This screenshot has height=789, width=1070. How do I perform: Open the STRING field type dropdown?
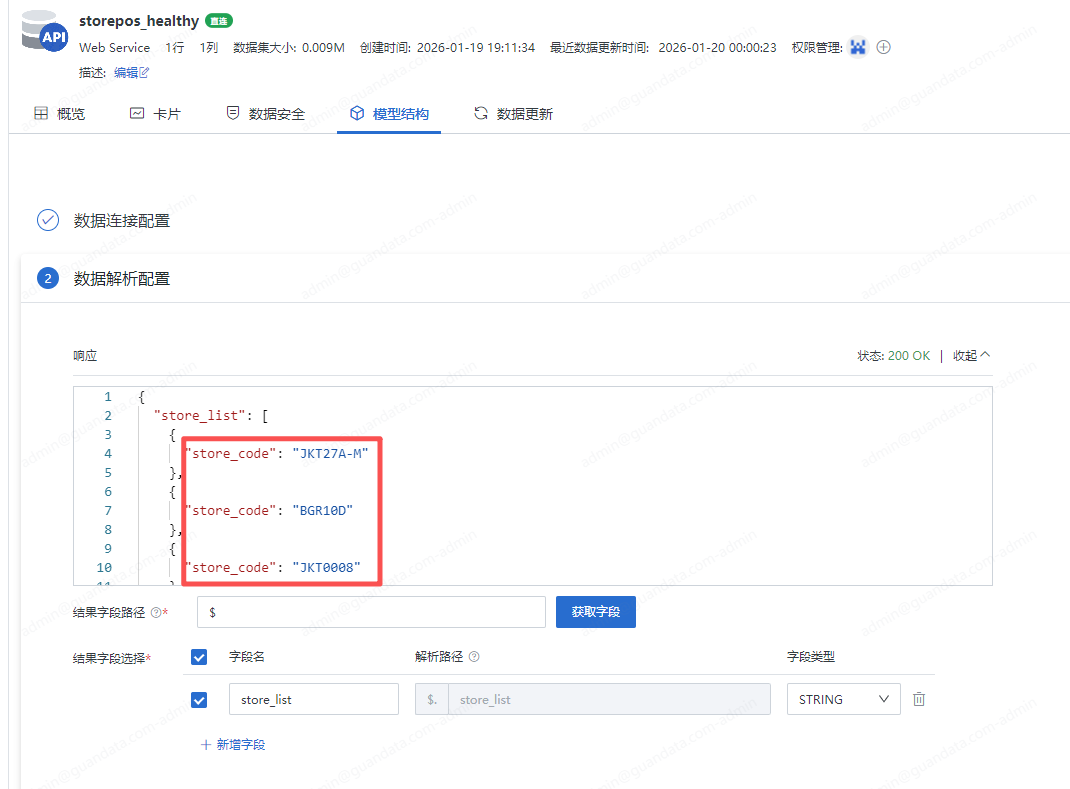843,699
